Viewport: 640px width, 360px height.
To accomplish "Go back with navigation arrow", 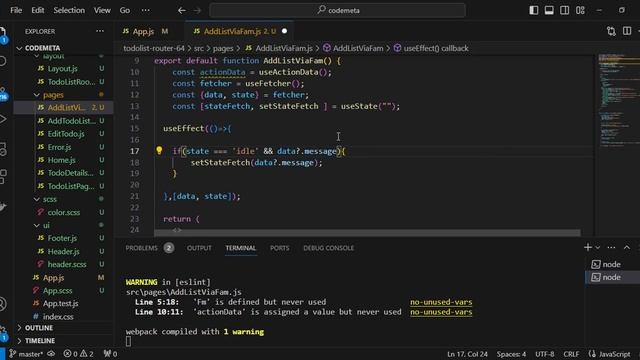I will (182, 10).
